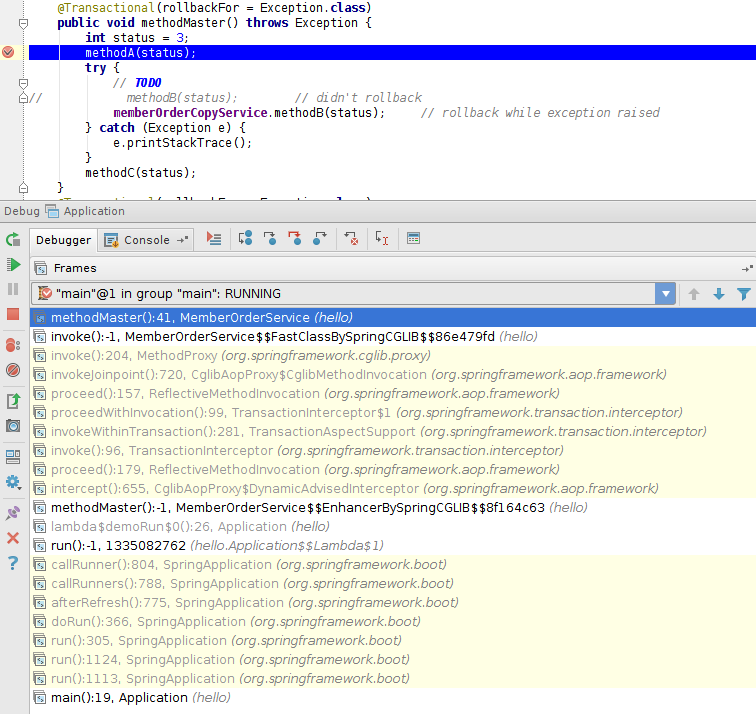Click the Pin Tab icon
The width and height of the screenshot is (756, 714).
pos(13,512)
